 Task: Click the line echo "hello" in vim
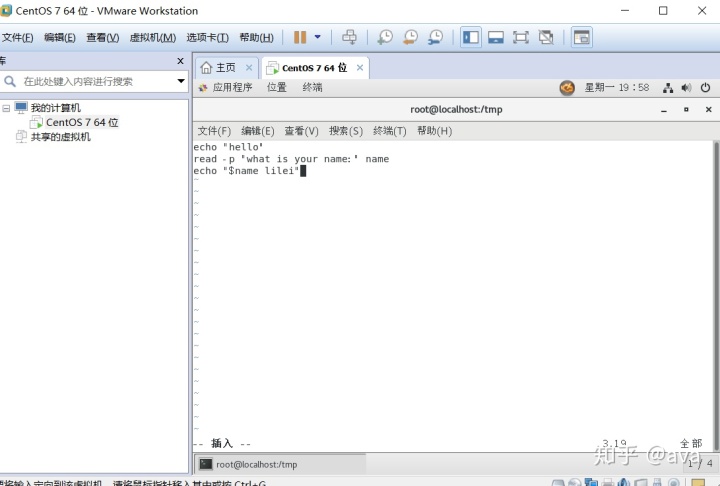(x=228, y=147)
